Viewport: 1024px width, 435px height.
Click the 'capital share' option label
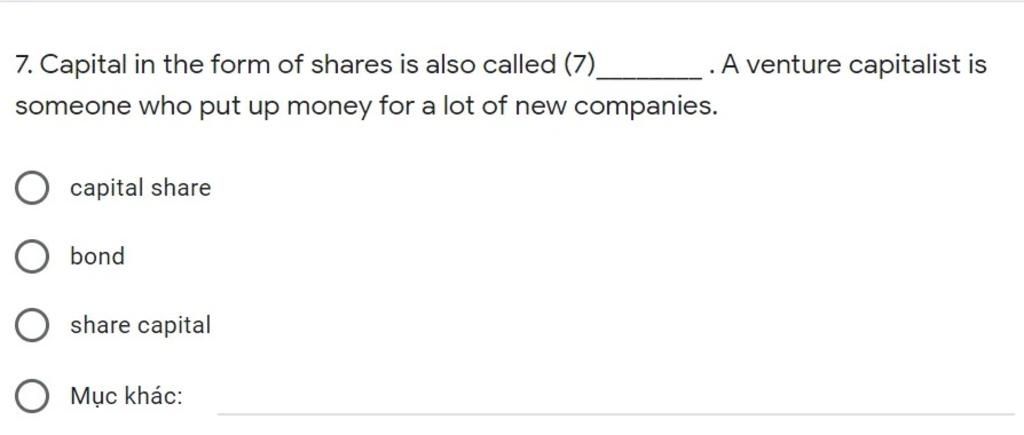pos(140,188)
